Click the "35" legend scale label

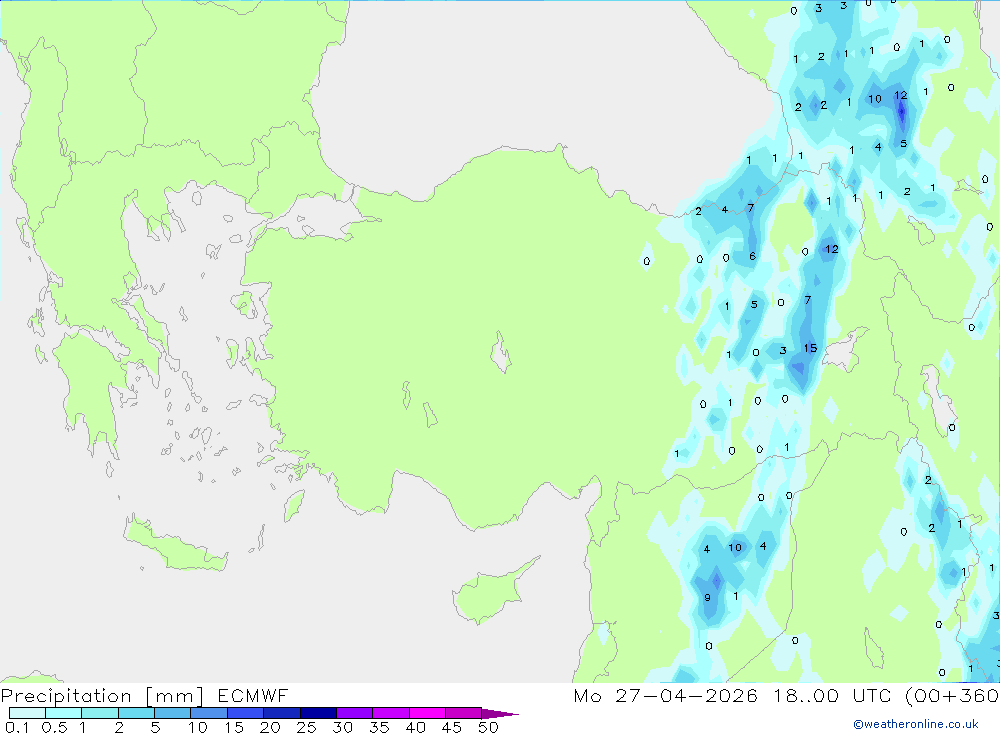[379, 727]
